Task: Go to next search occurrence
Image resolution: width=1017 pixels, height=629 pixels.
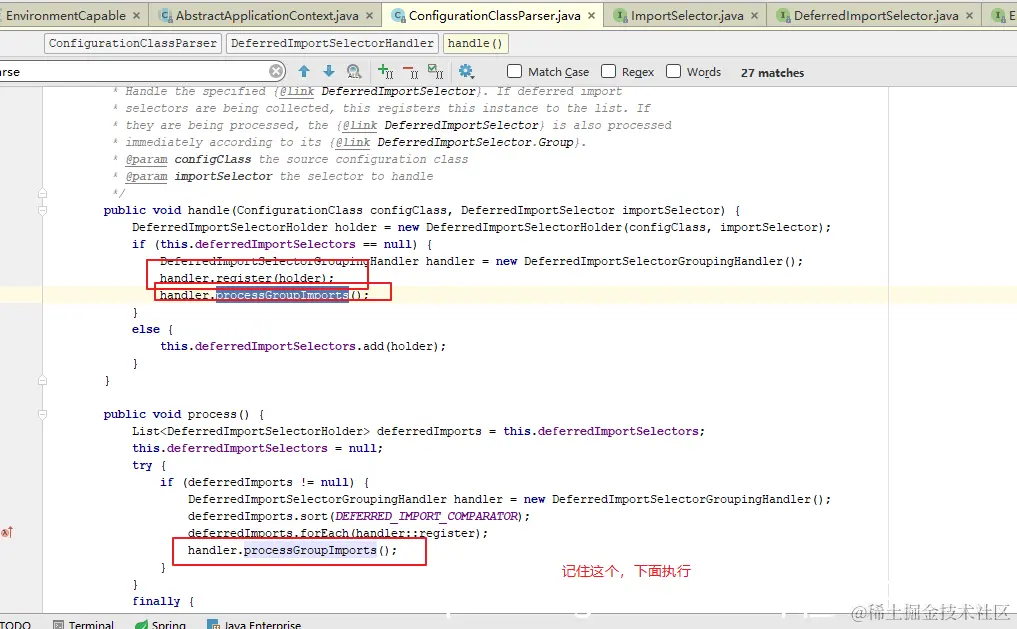Action: tap(329, 71)
